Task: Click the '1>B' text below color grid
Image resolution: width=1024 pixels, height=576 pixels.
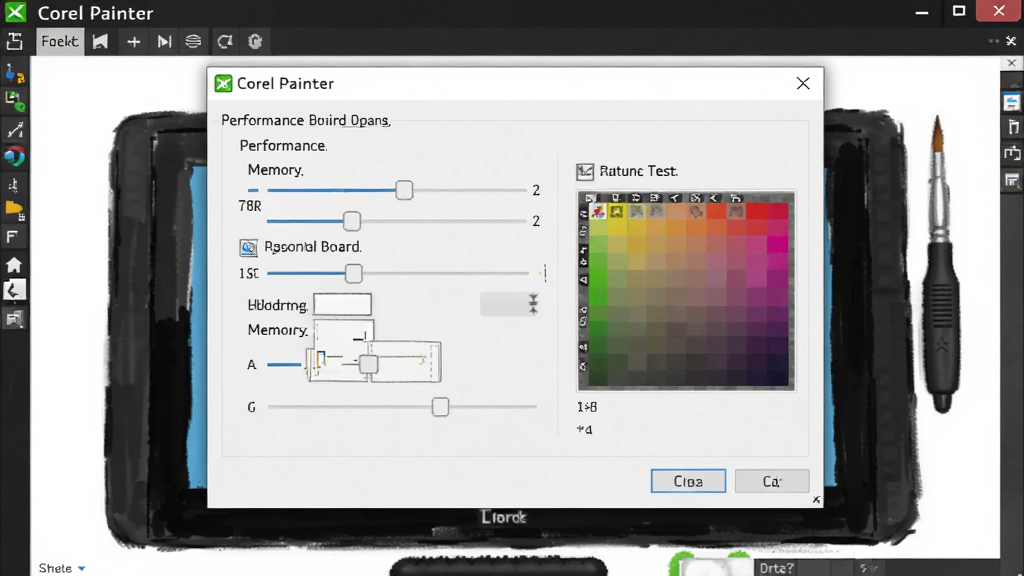Action: point(587,407)
